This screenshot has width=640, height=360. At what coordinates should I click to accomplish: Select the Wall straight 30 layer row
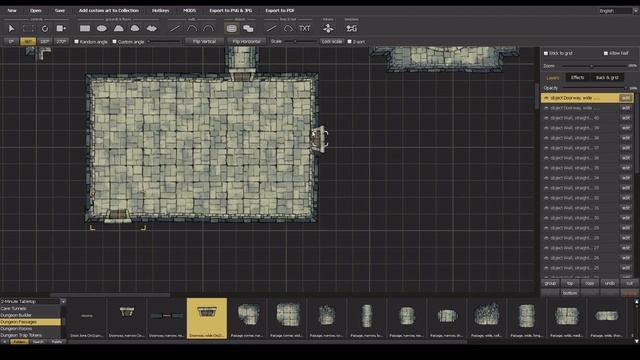point(587,218)
